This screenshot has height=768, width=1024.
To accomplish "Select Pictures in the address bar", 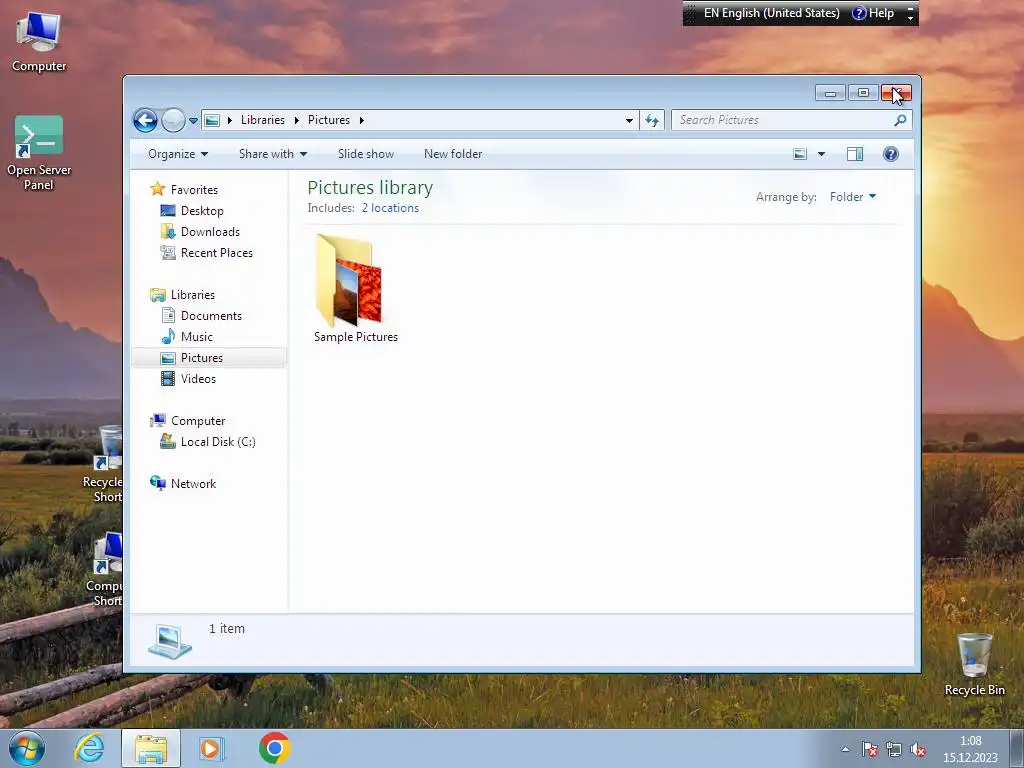I will [328, 120].
